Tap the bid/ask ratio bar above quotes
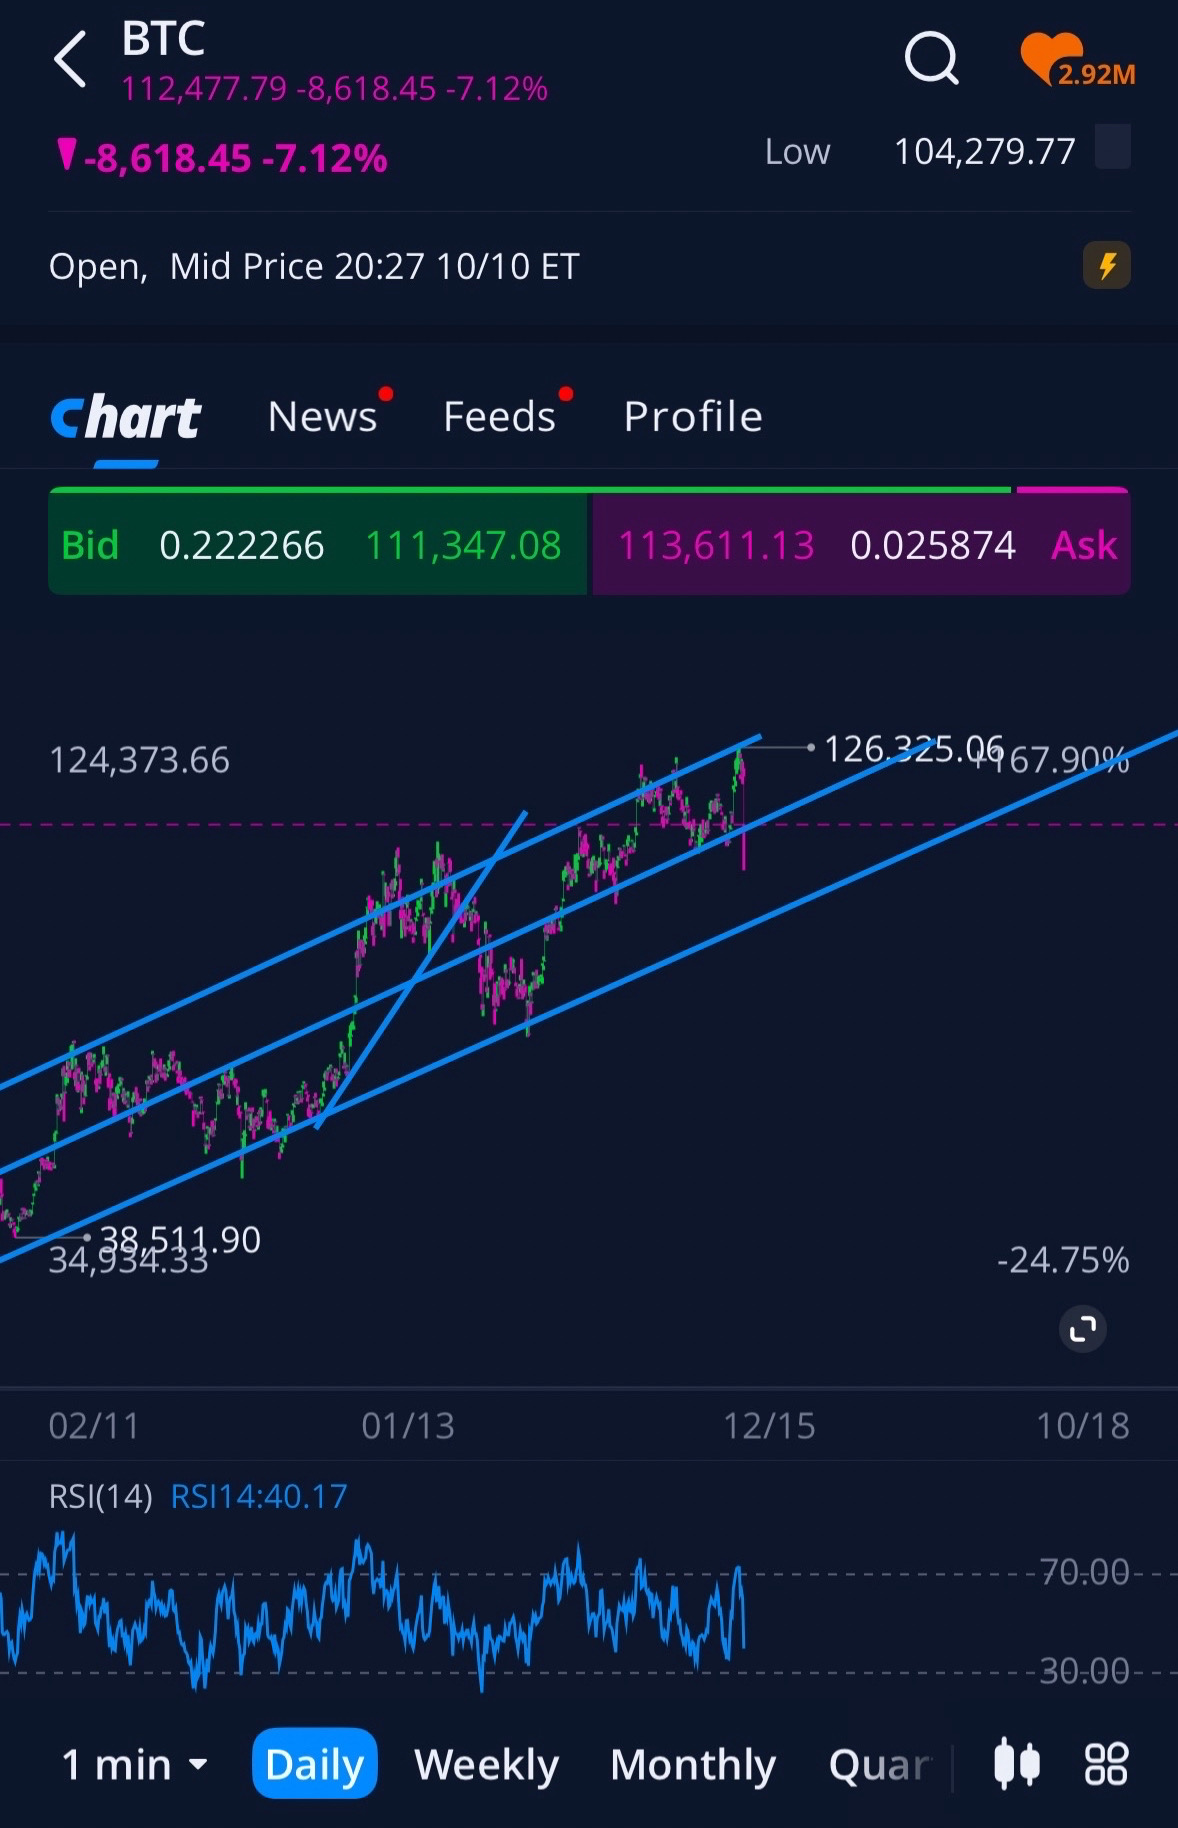Image resolution: width=1178 pixels, height=1828 pixels. 589,490
